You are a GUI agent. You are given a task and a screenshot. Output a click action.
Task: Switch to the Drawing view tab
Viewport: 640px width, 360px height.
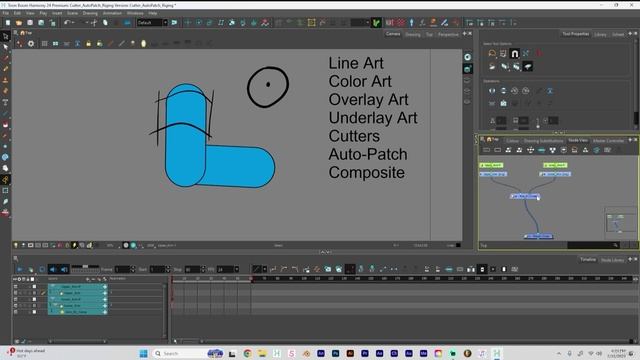[x=413, y=34]
